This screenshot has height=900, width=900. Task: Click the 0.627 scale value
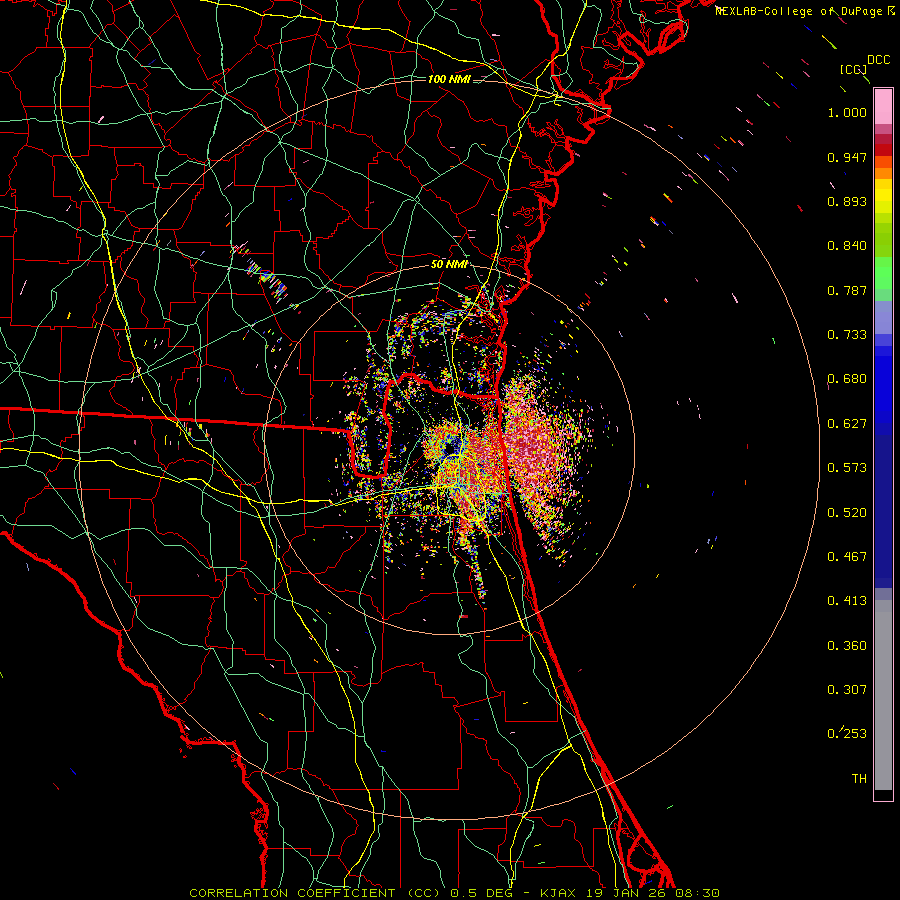pyautogui.click(x=847, y=424)
